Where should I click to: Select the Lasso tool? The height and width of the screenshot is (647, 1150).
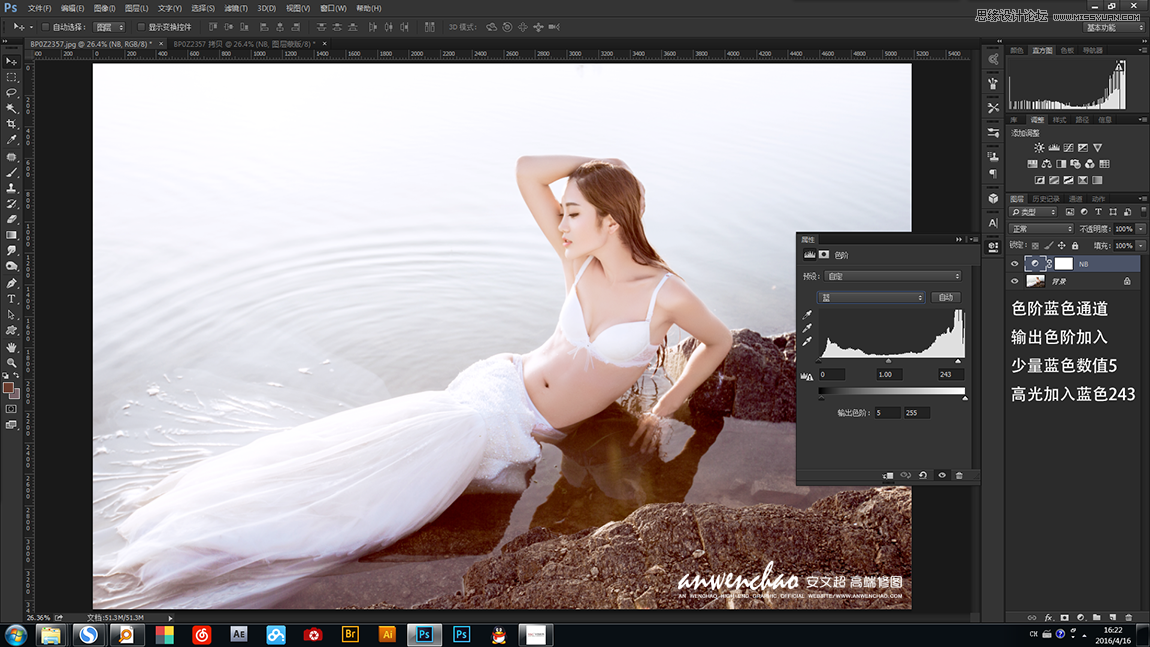click(11, 92)
